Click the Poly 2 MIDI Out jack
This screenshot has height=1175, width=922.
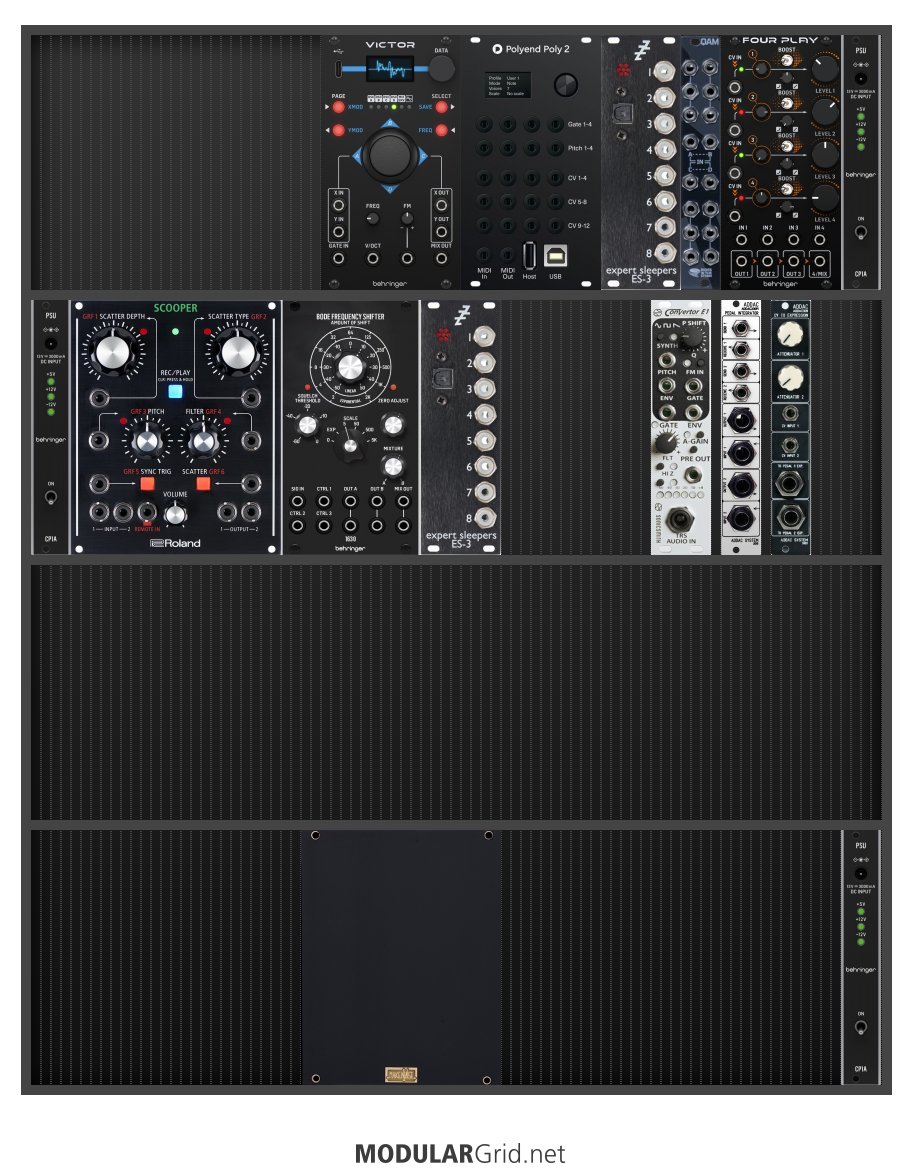click(508, 255)
